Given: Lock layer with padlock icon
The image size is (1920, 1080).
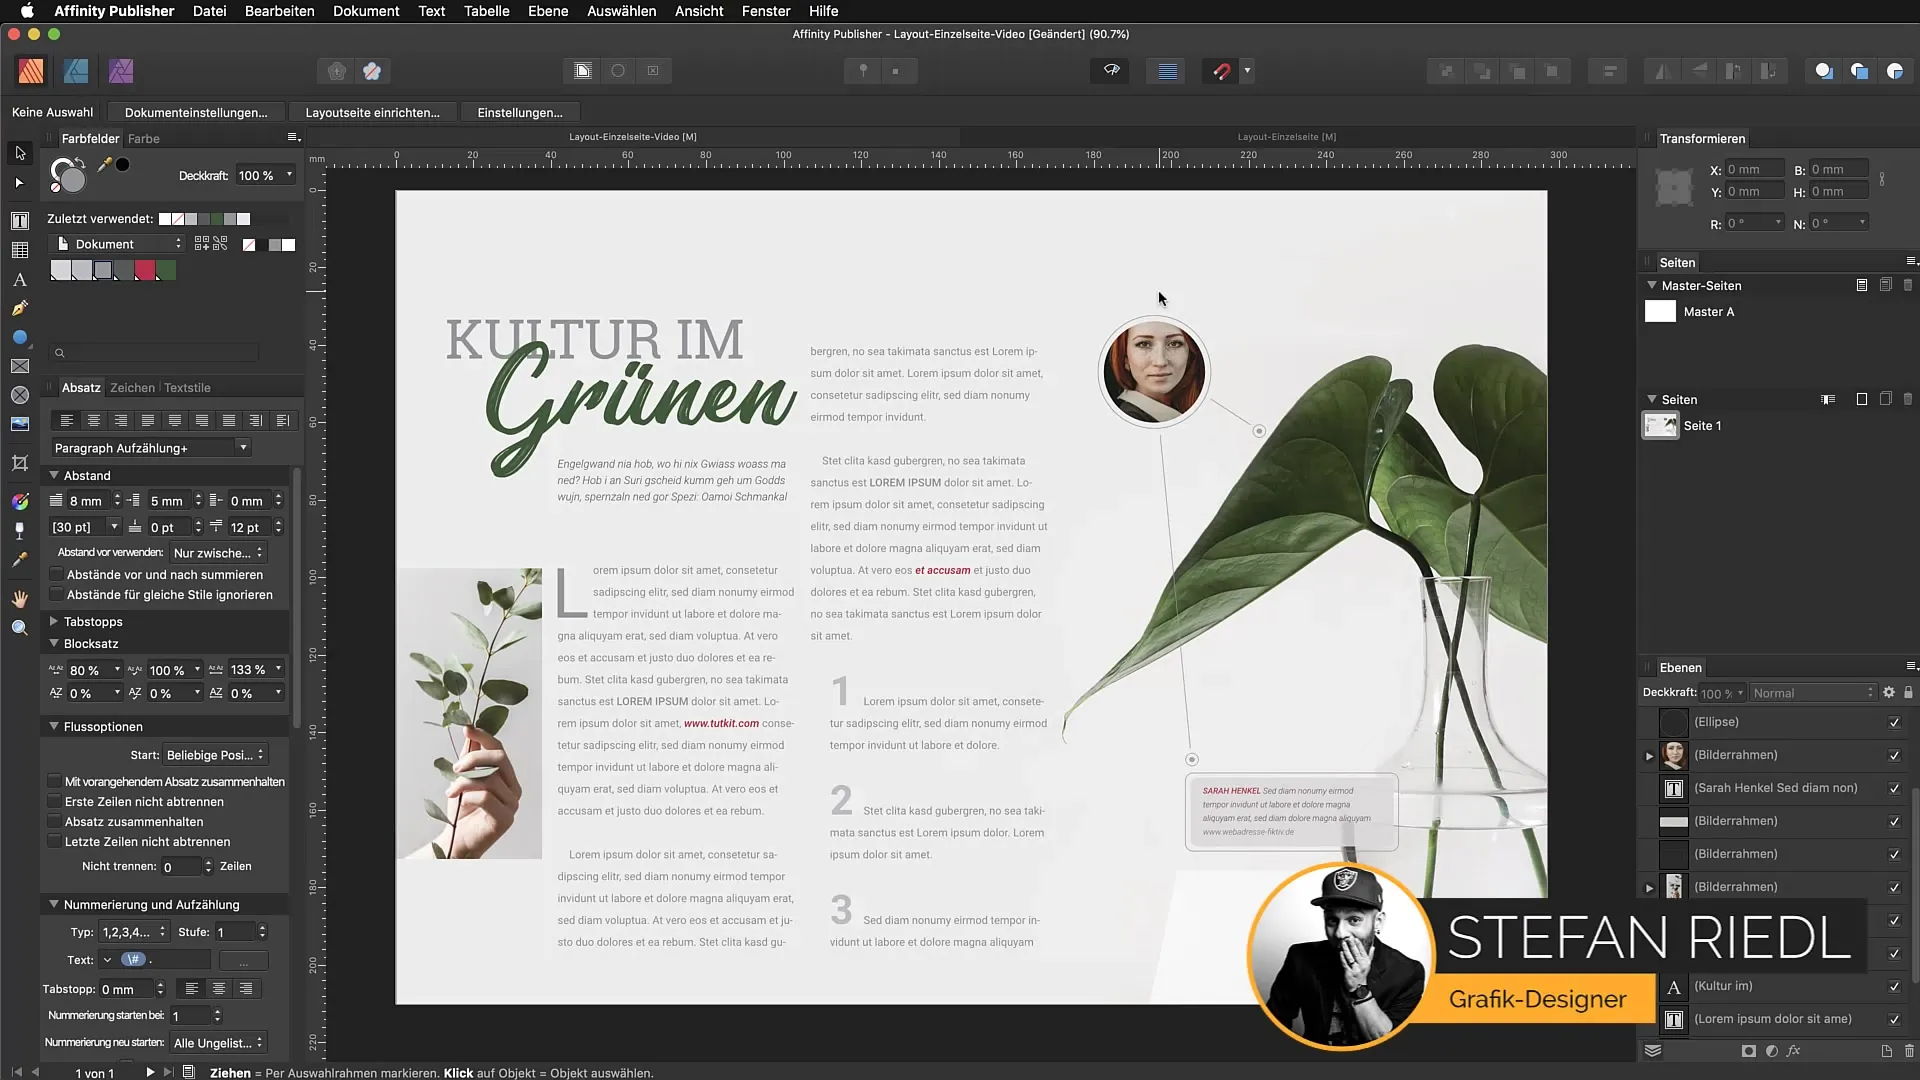Looking at the screenshot, I should 1908,692.
